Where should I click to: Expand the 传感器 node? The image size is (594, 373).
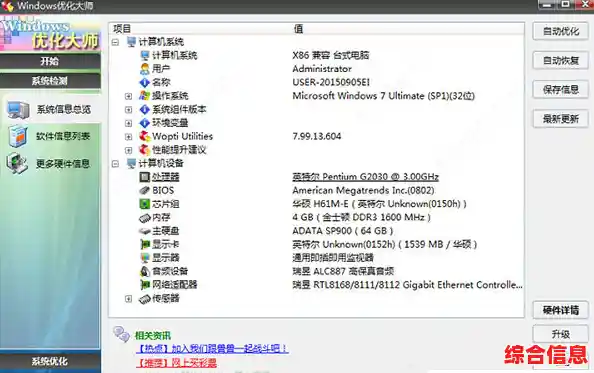[128, 299]
